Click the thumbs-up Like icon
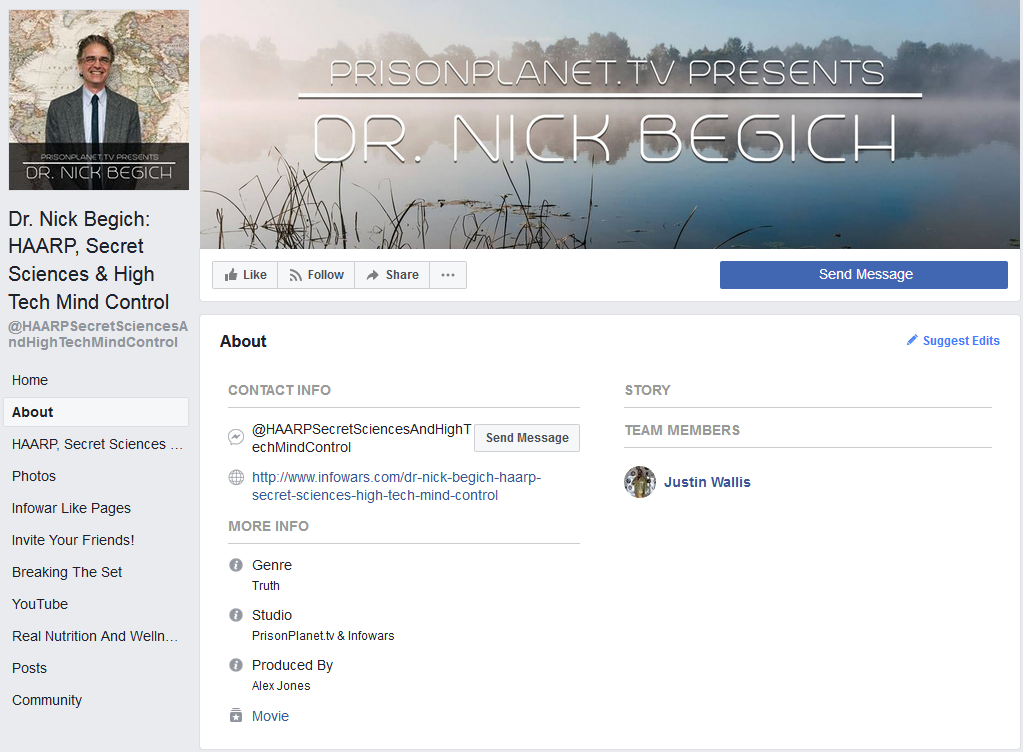 230,275
